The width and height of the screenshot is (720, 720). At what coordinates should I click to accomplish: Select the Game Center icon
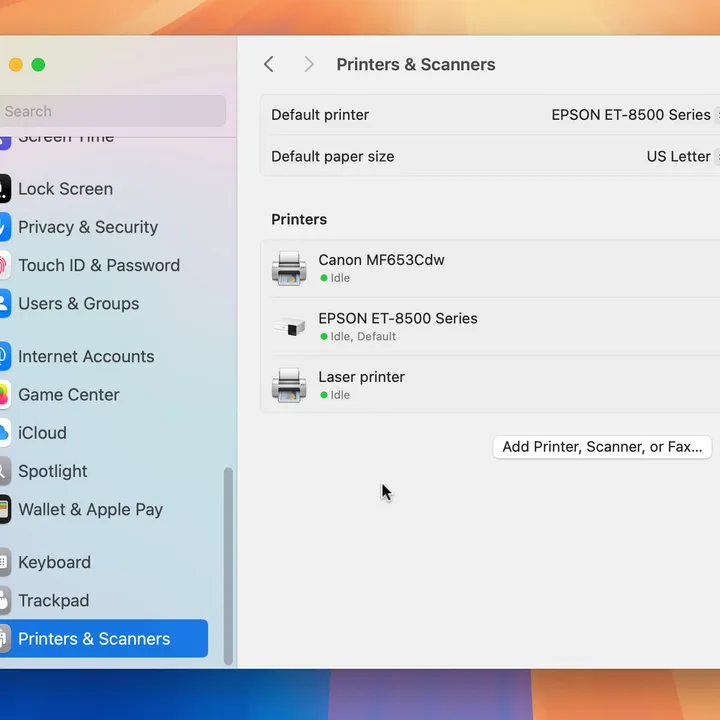(x=5, y=394)
